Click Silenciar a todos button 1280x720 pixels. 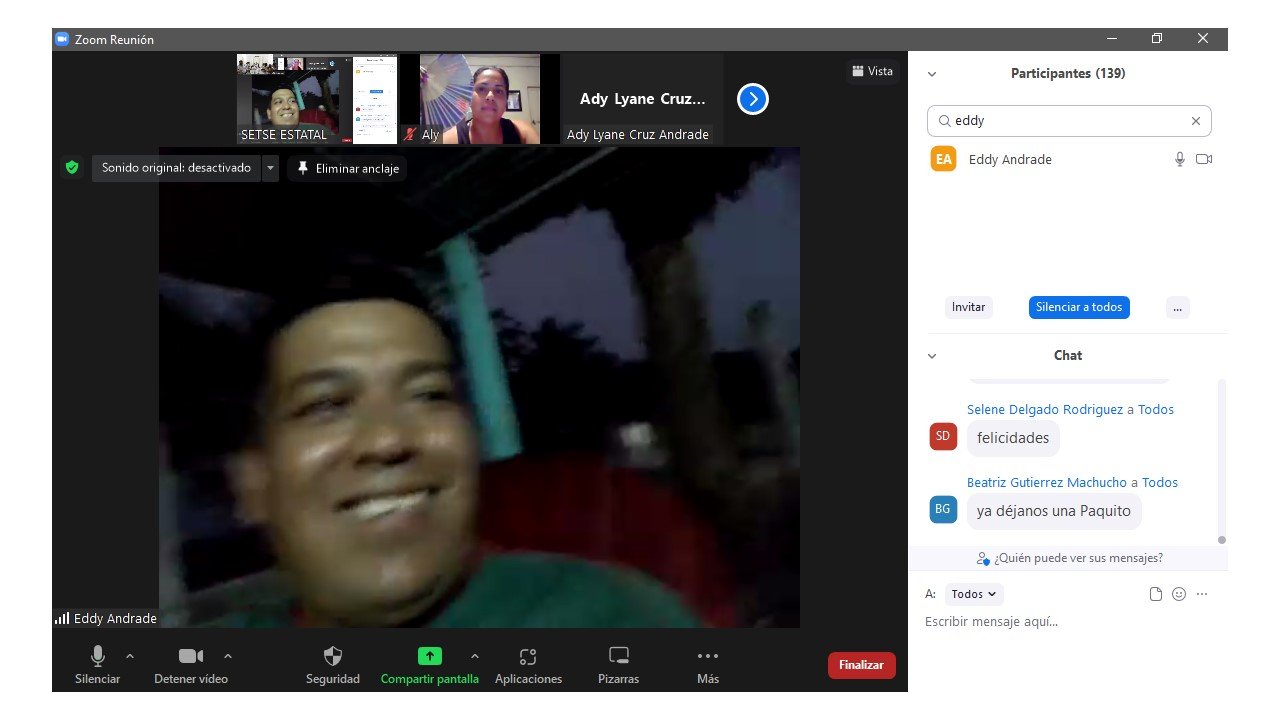(1079, 307)
